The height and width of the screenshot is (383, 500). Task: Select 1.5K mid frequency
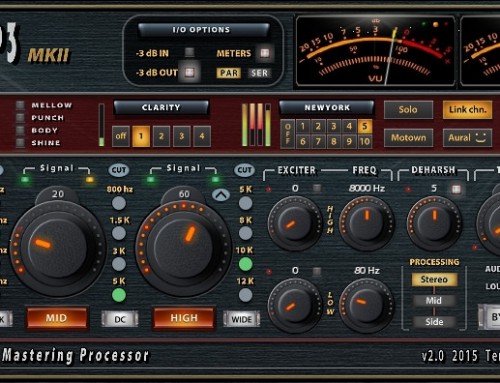point(119,233)
